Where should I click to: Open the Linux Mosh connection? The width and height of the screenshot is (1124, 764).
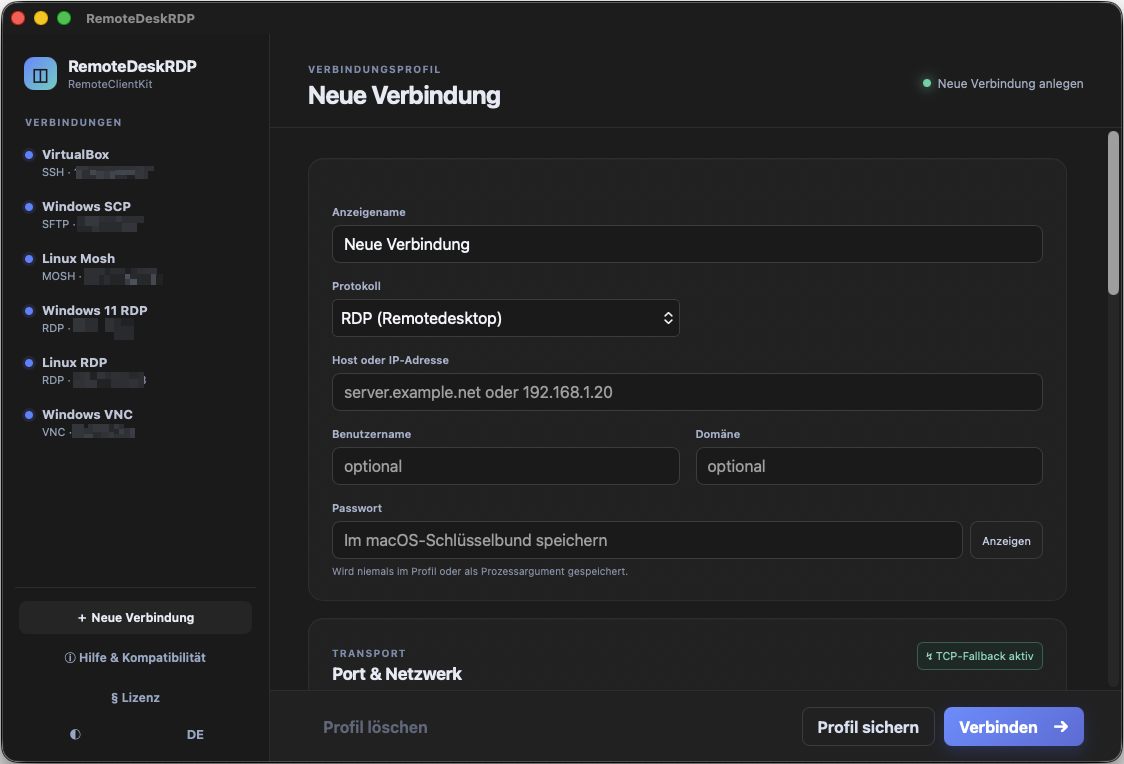coord(135,267)
